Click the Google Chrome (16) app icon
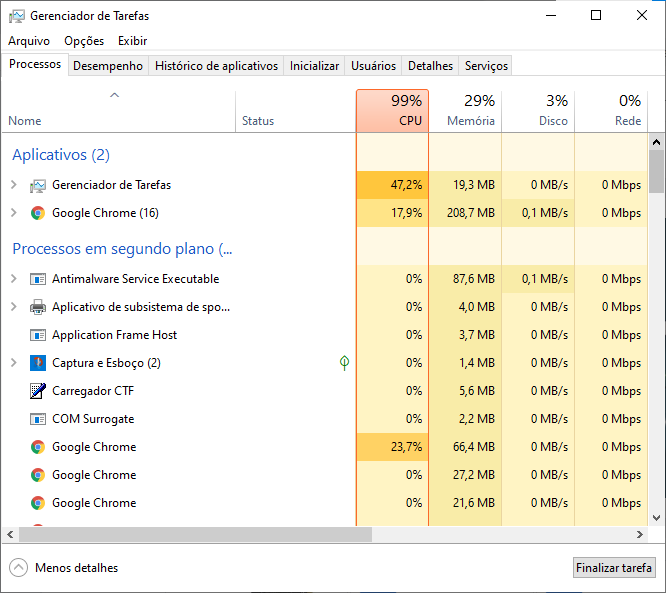 click(38, 213)
